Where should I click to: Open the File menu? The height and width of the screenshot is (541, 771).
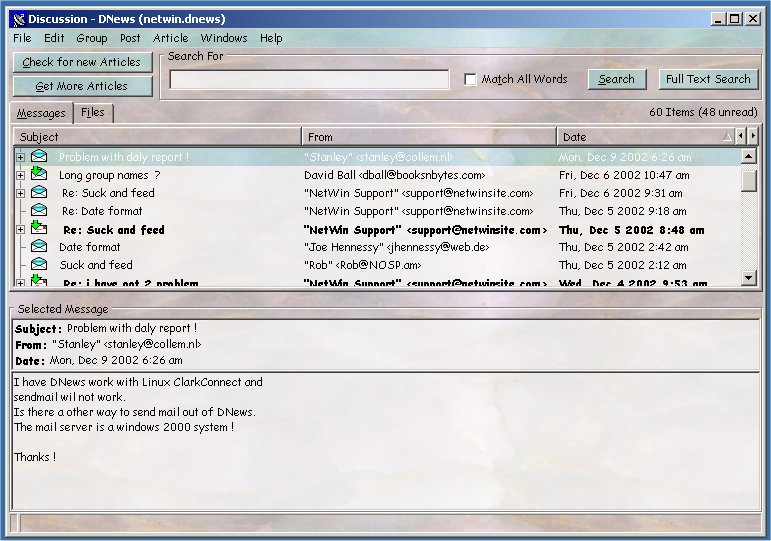[22, 38]
